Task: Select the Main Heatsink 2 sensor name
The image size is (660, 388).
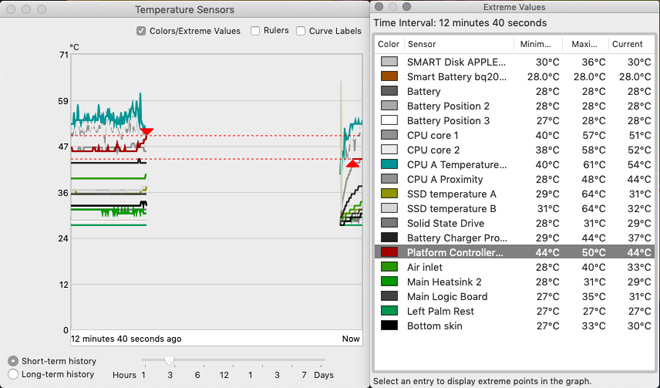Action: [444, 282]
